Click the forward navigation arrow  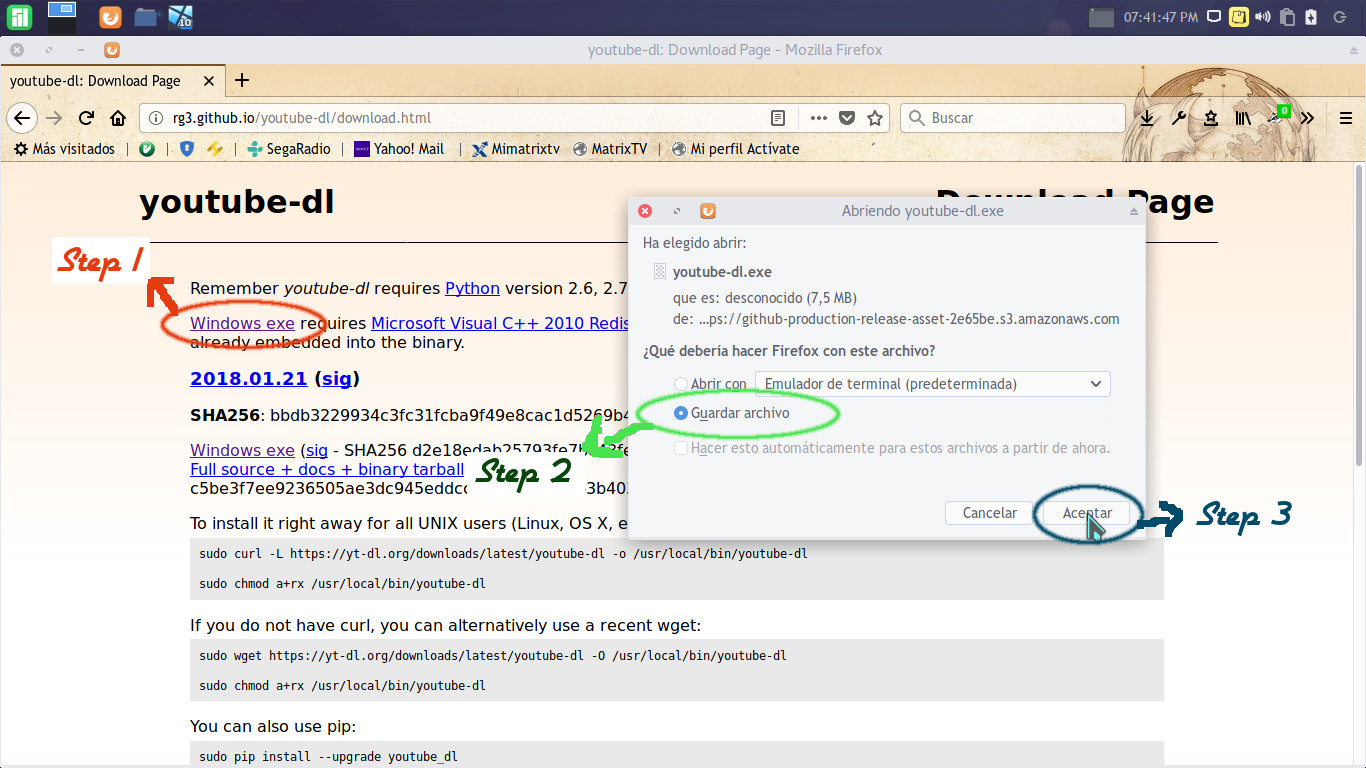pyautogui.click(x=54, y=118)
